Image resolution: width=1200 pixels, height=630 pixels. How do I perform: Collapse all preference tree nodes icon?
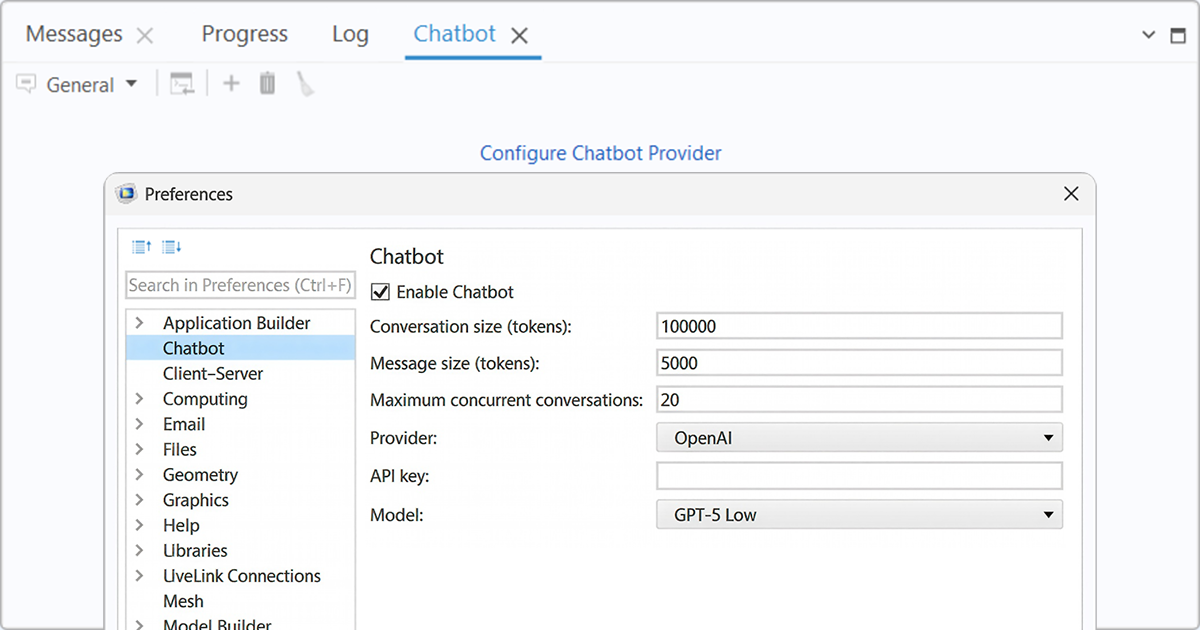tap(142, 247)
